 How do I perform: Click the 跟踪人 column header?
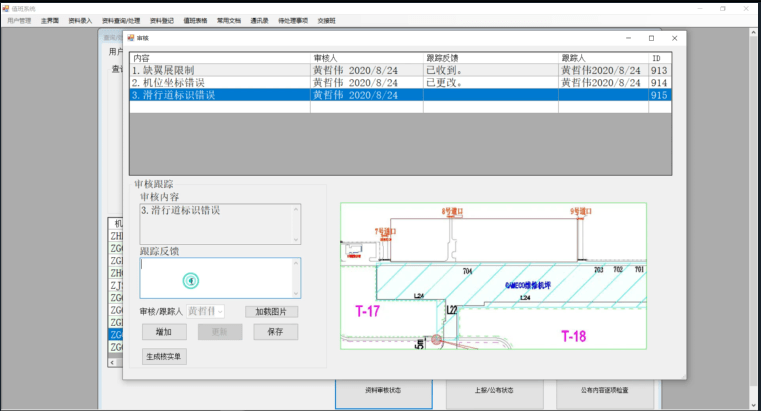(603, 58)
